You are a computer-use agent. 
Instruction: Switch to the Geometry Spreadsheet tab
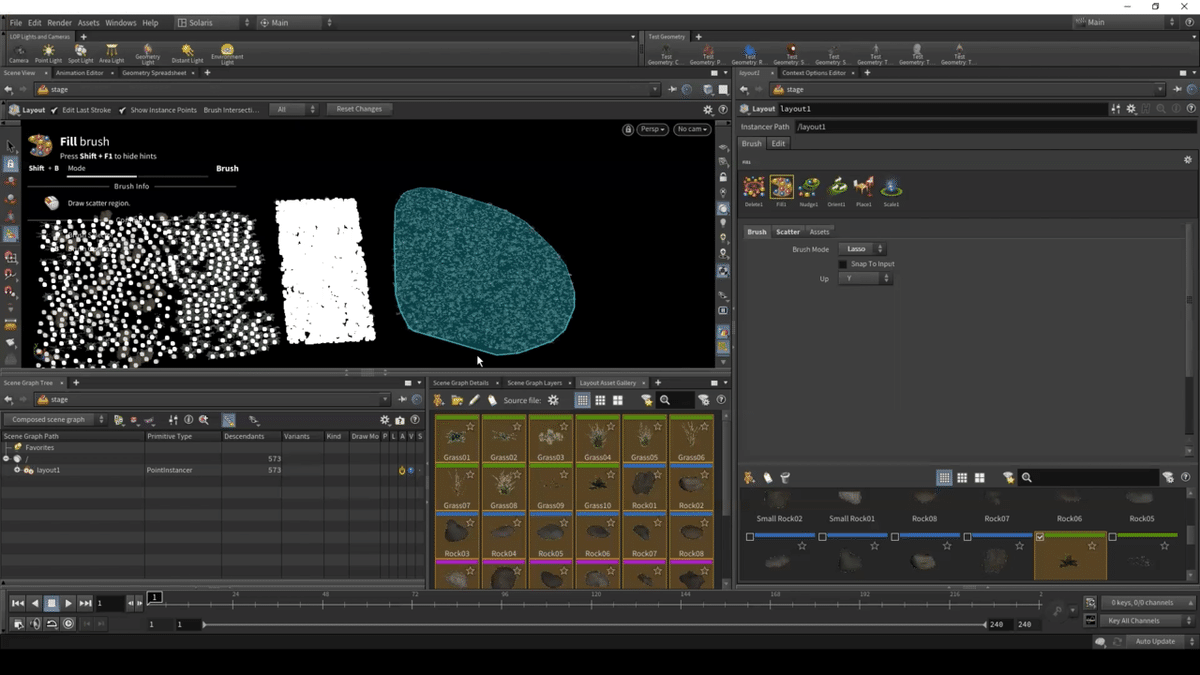[x=154, y=73]
